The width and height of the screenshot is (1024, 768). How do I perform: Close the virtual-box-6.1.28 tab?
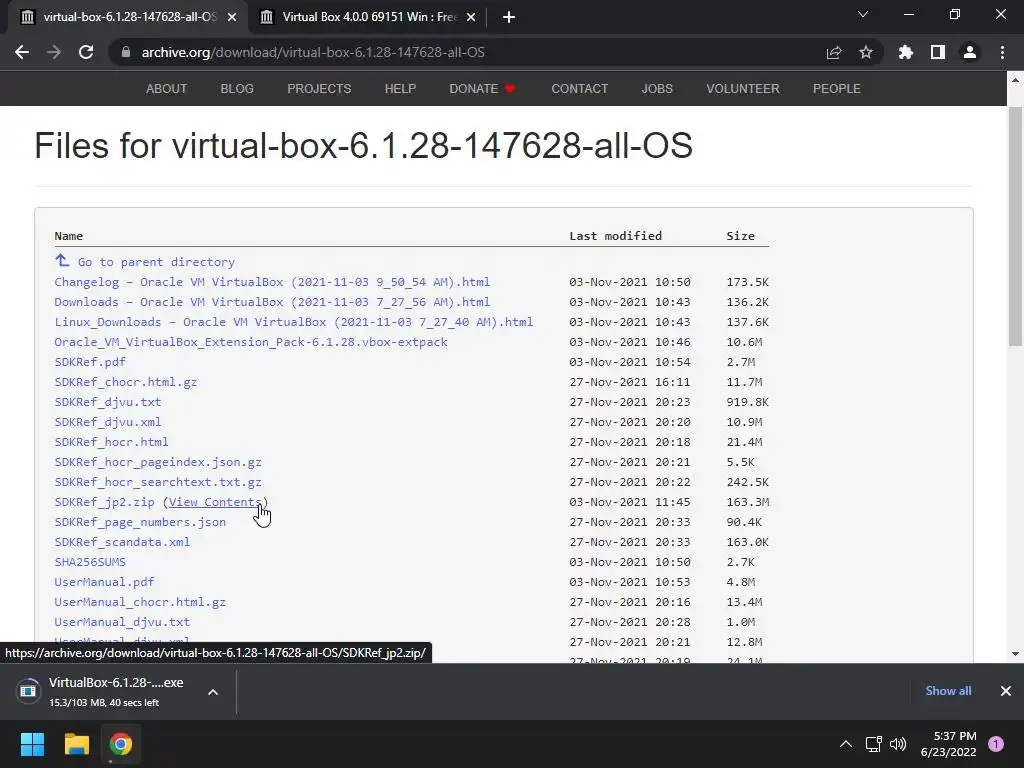coord(232,18)
